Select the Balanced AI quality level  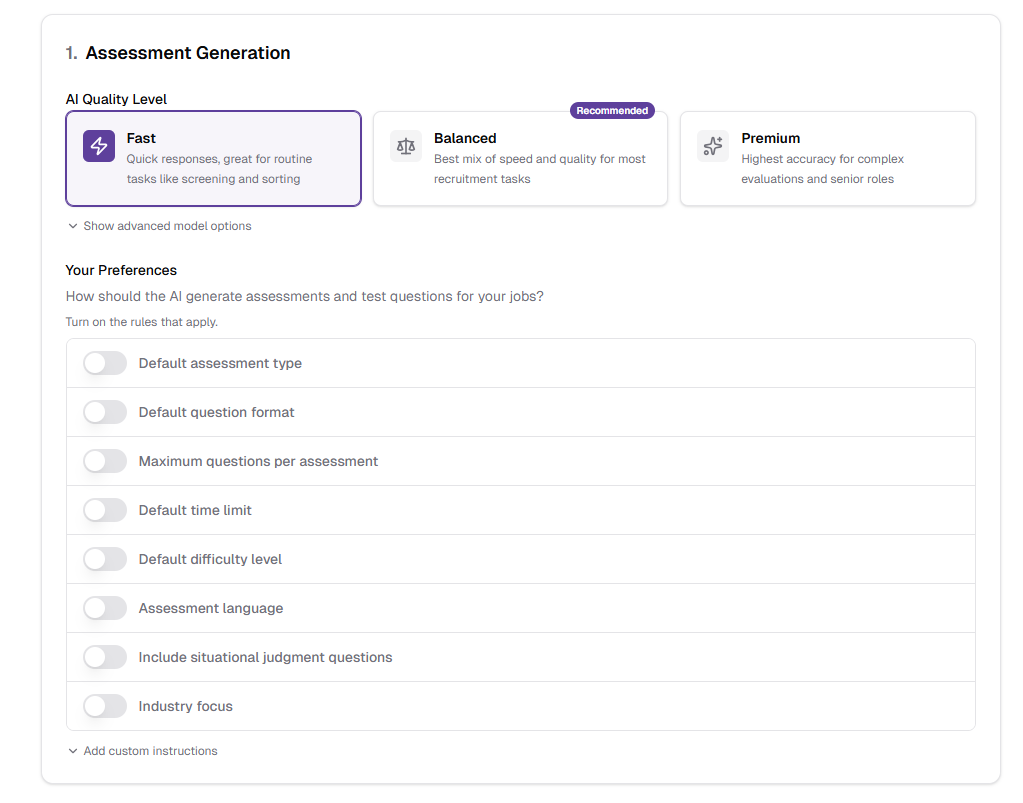pos(520,158)
